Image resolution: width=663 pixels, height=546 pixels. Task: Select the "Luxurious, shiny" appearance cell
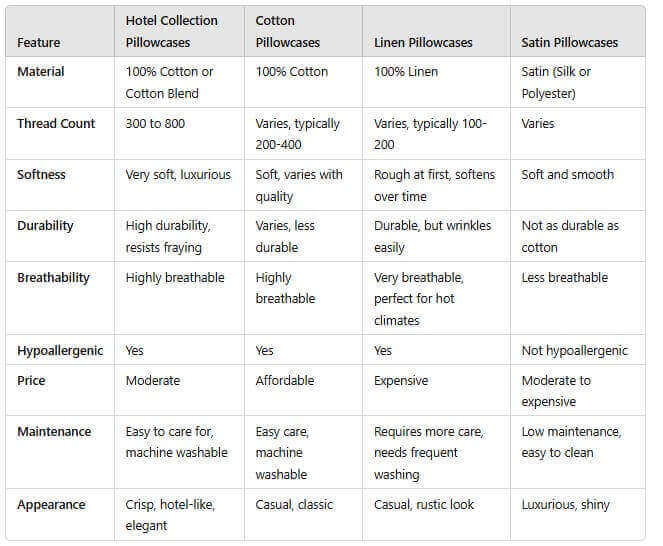[x=567, y=504]
